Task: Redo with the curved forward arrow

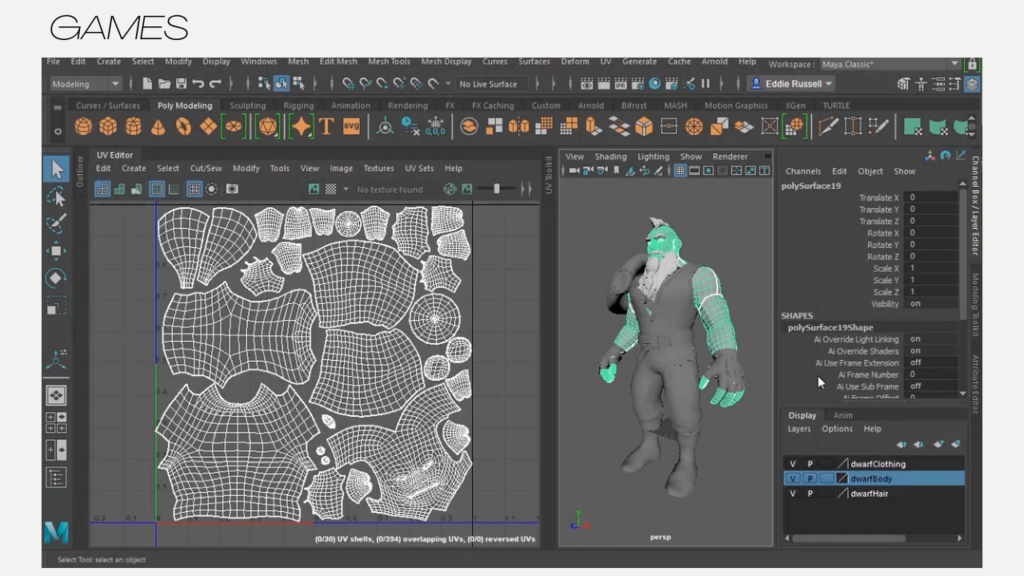Action: coord(215,84)
